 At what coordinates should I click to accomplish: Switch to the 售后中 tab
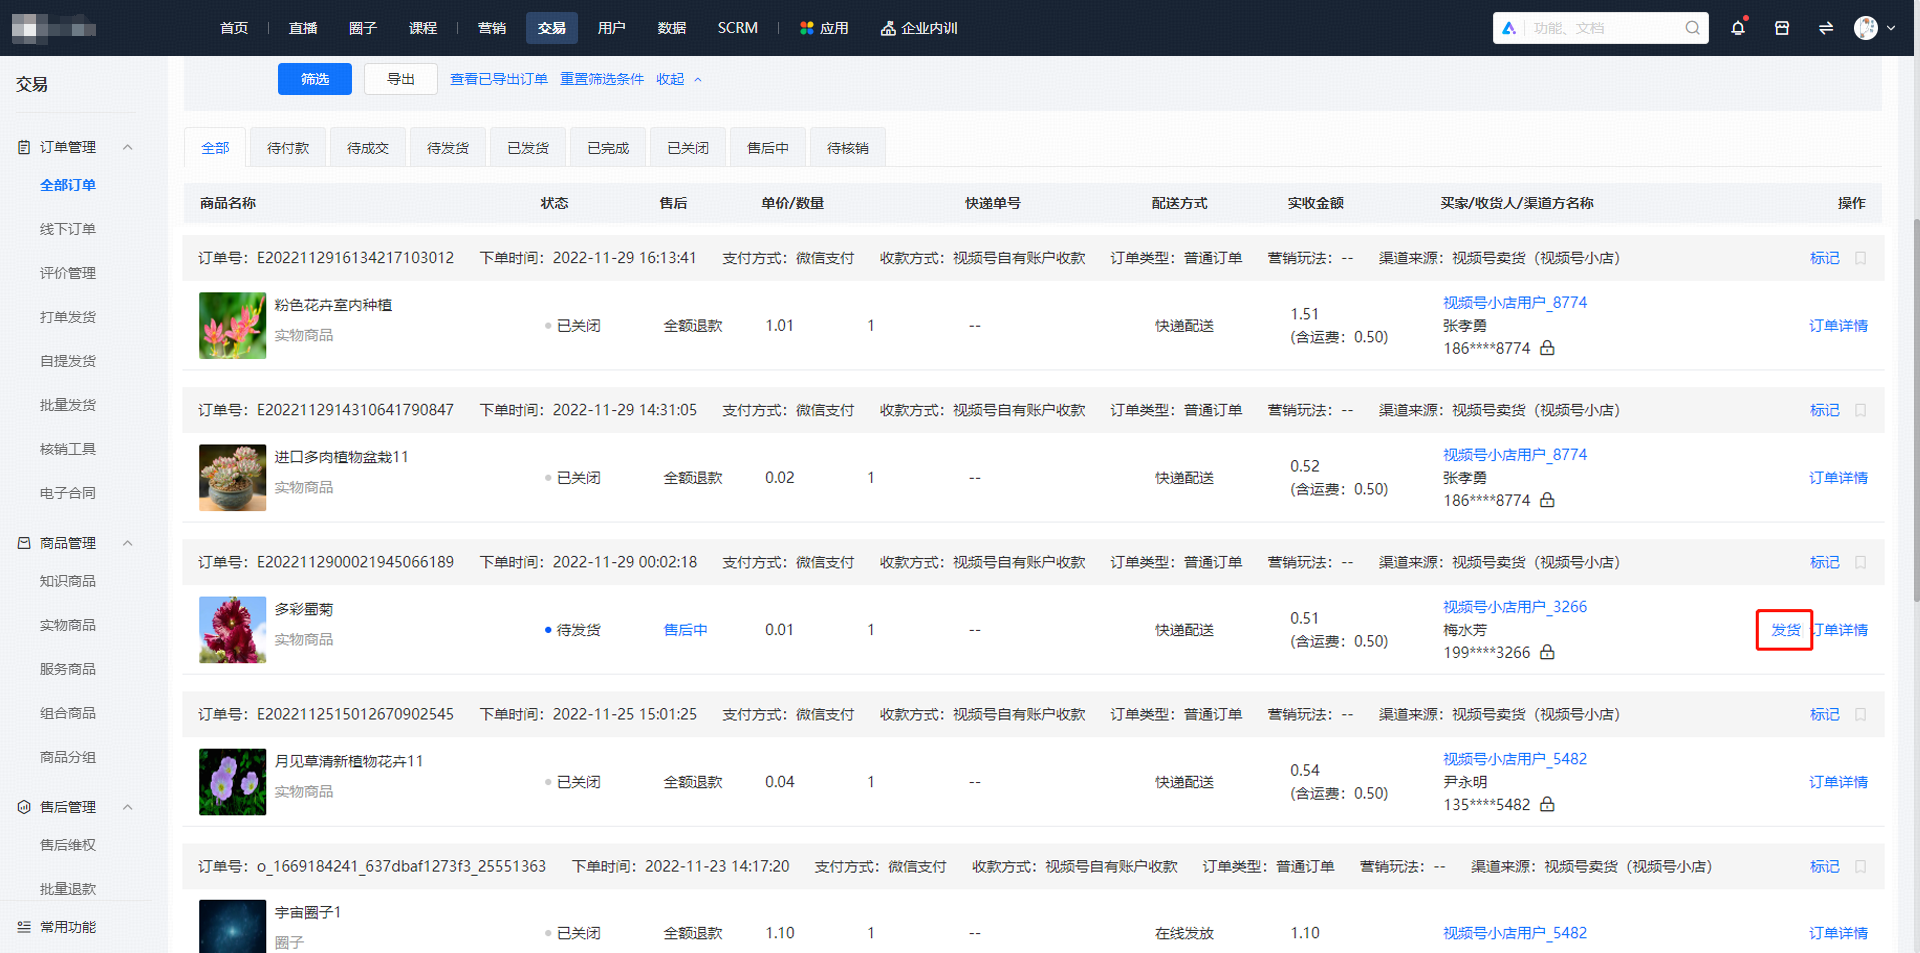click(768, 148)
